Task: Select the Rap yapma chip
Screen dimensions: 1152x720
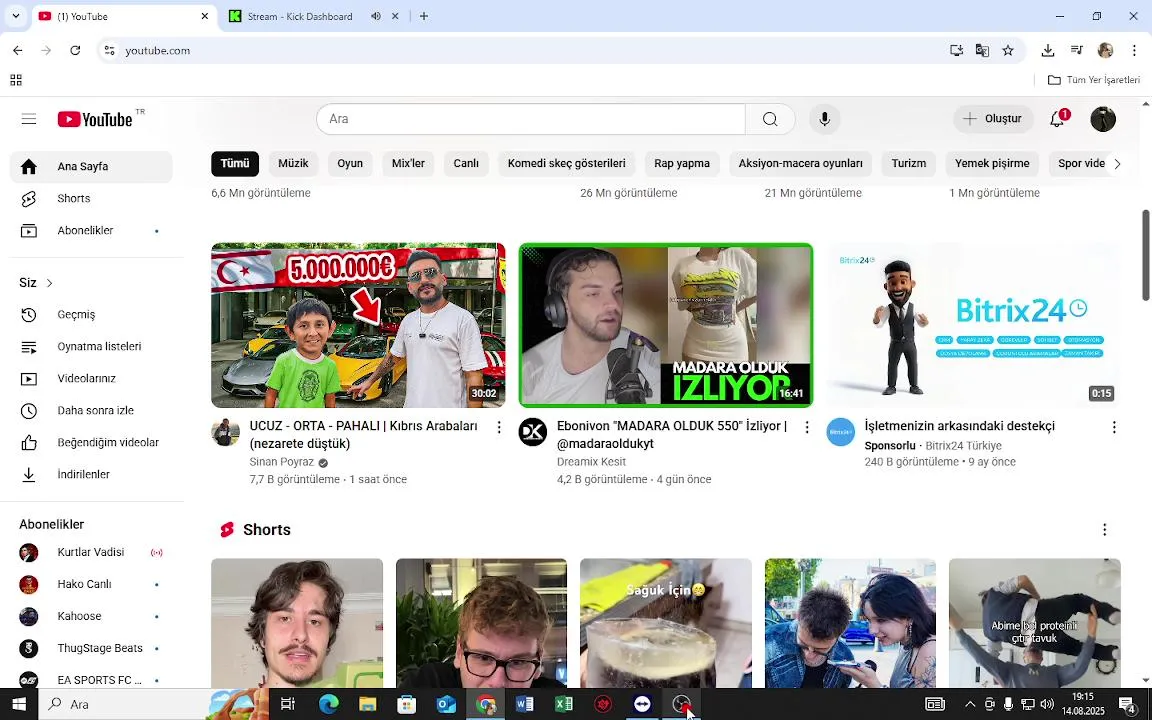Action: tap(682, 164)
